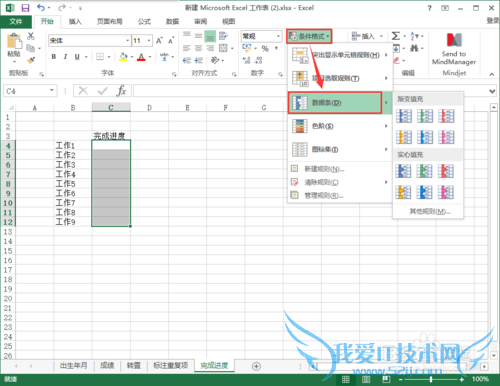
Task: Click the red Font Color A icon
Action: (x=141, y=57)
